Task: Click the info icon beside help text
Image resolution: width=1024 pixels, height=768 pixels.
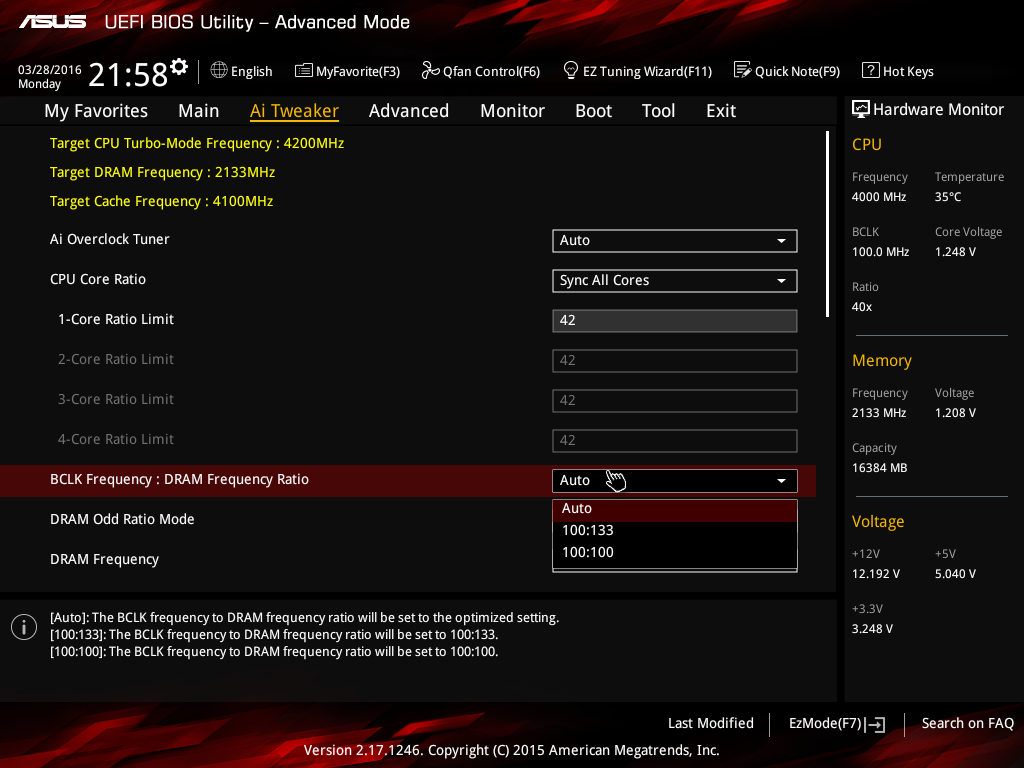Action: coord(24,627)
